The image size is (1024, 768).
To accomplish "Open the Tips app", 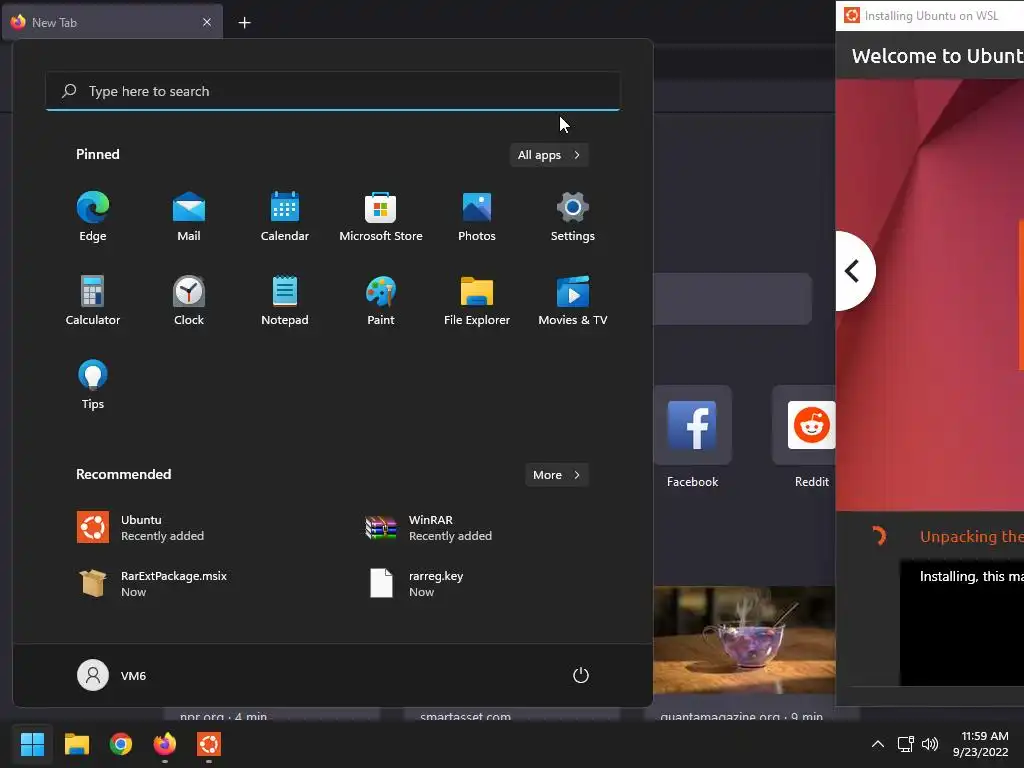I will (x=93, y=385).
